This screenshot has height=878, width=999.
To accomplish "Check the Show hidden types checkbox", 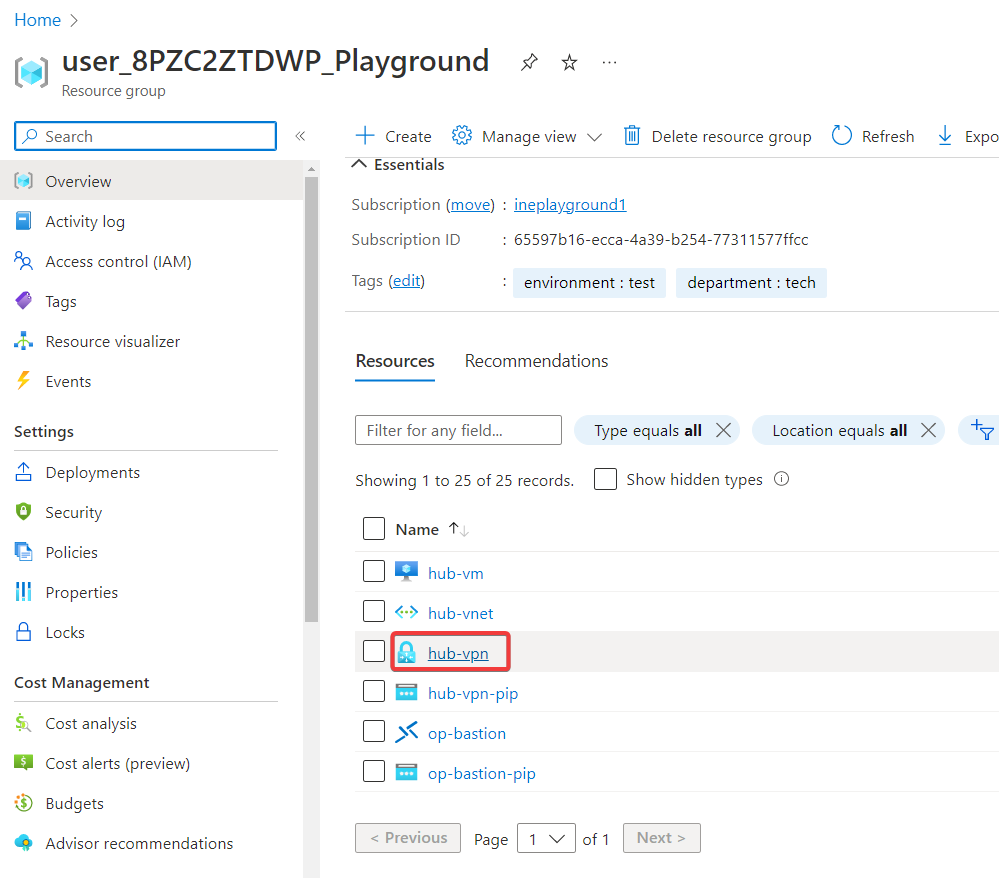I will pos(605,480).
